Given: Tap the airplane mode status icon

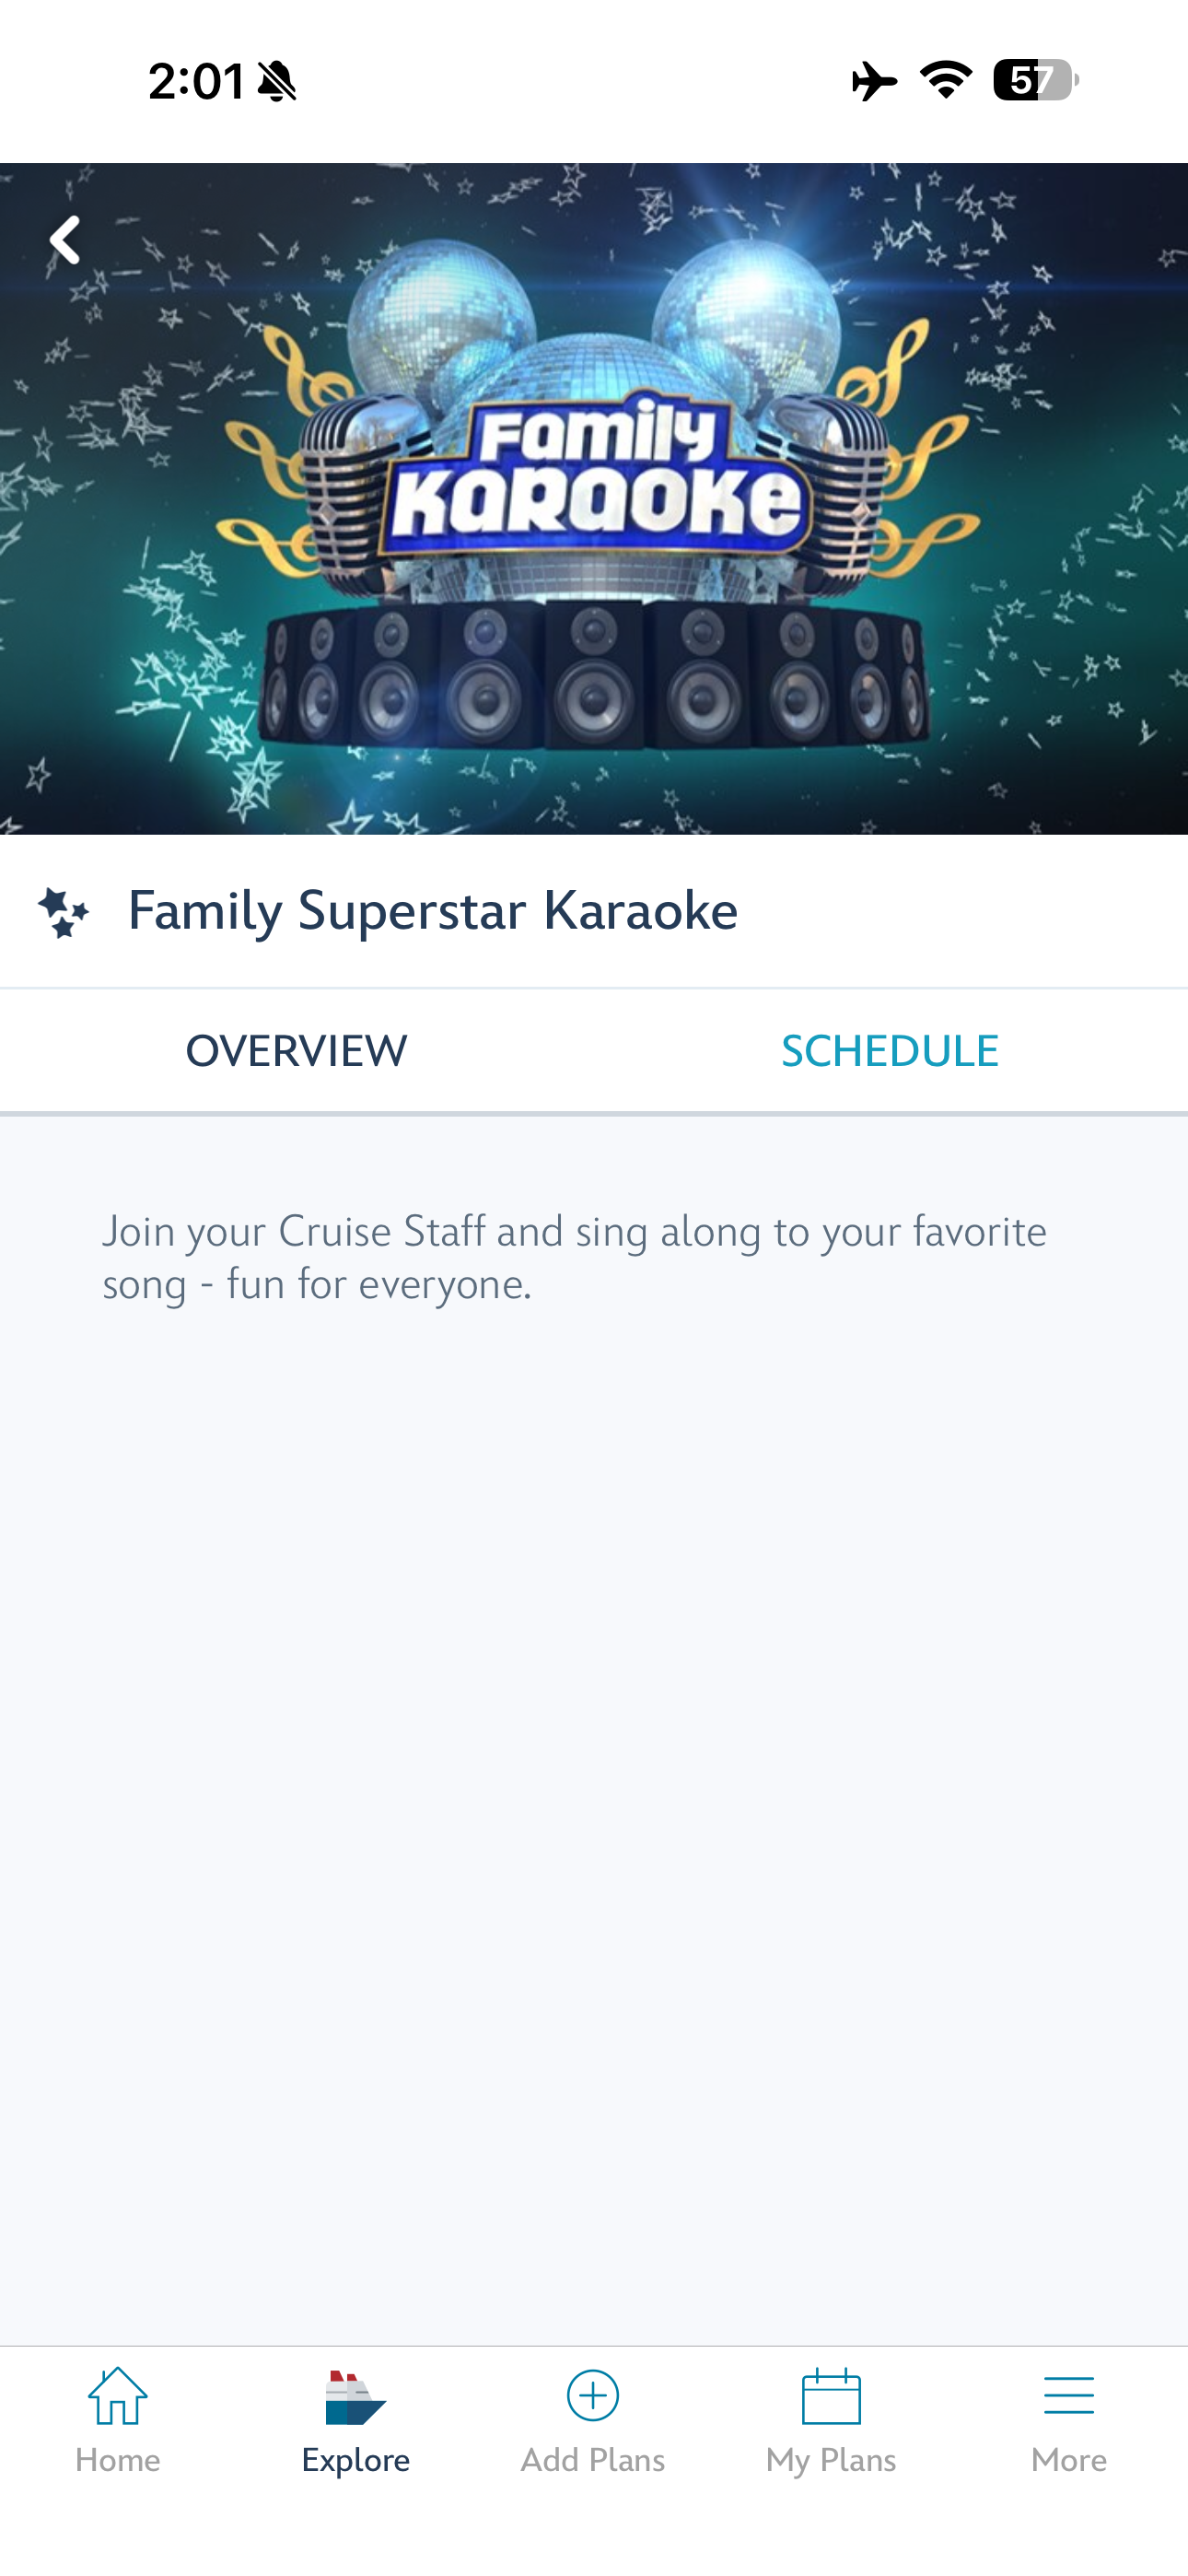Looking at the screenshot, I should tap(874, 80).
